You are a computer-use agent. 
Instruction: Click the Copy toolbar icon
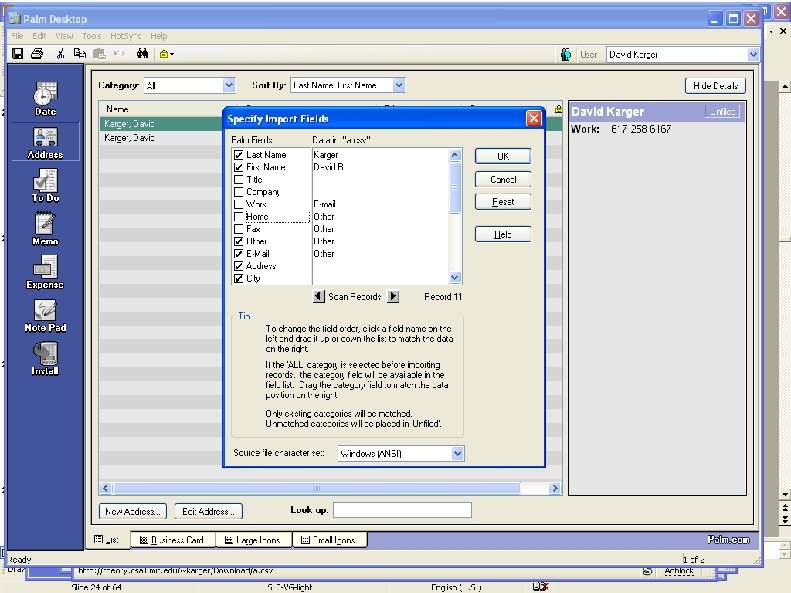(80, 53)
